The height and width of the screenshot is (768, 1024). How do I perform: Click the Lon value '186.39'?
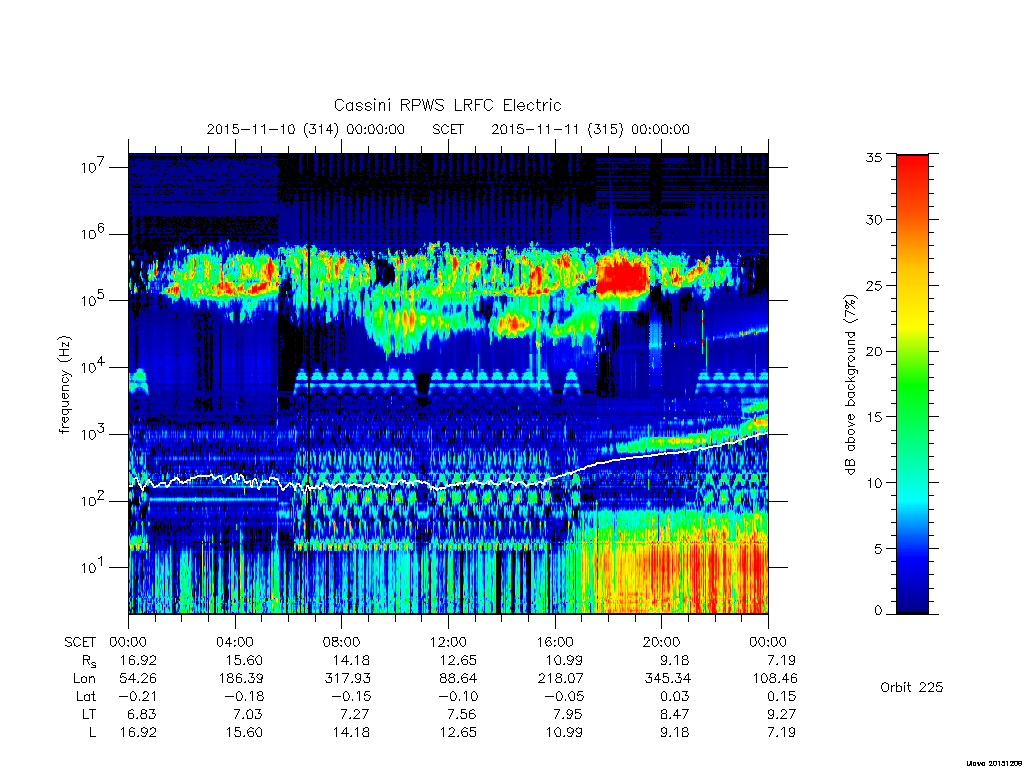(240, 679)
